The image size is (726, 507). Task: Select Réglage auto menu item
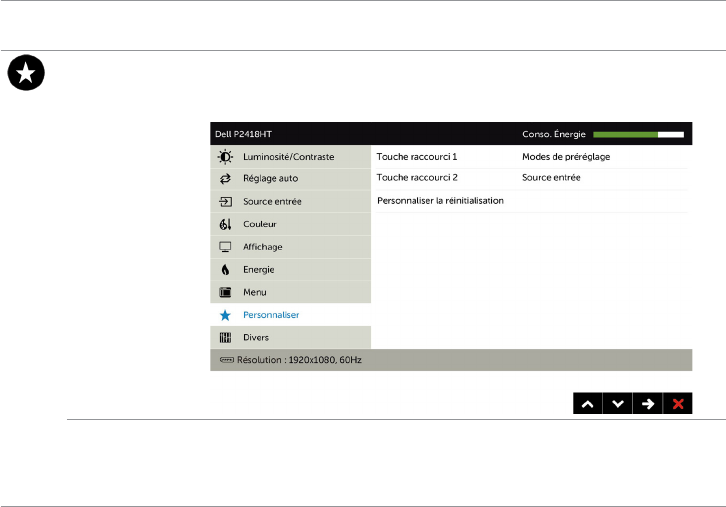(290, 179)
